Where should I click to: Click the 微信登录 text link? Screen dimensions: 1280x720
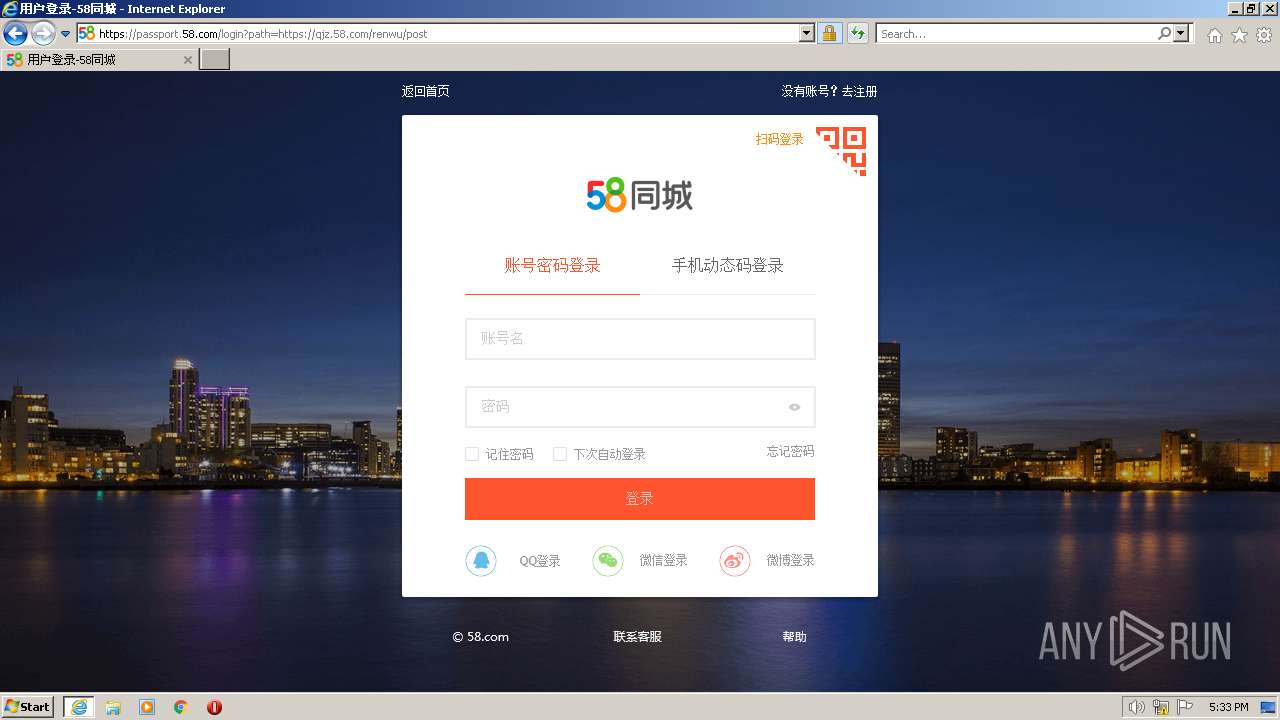pos(664,561)
